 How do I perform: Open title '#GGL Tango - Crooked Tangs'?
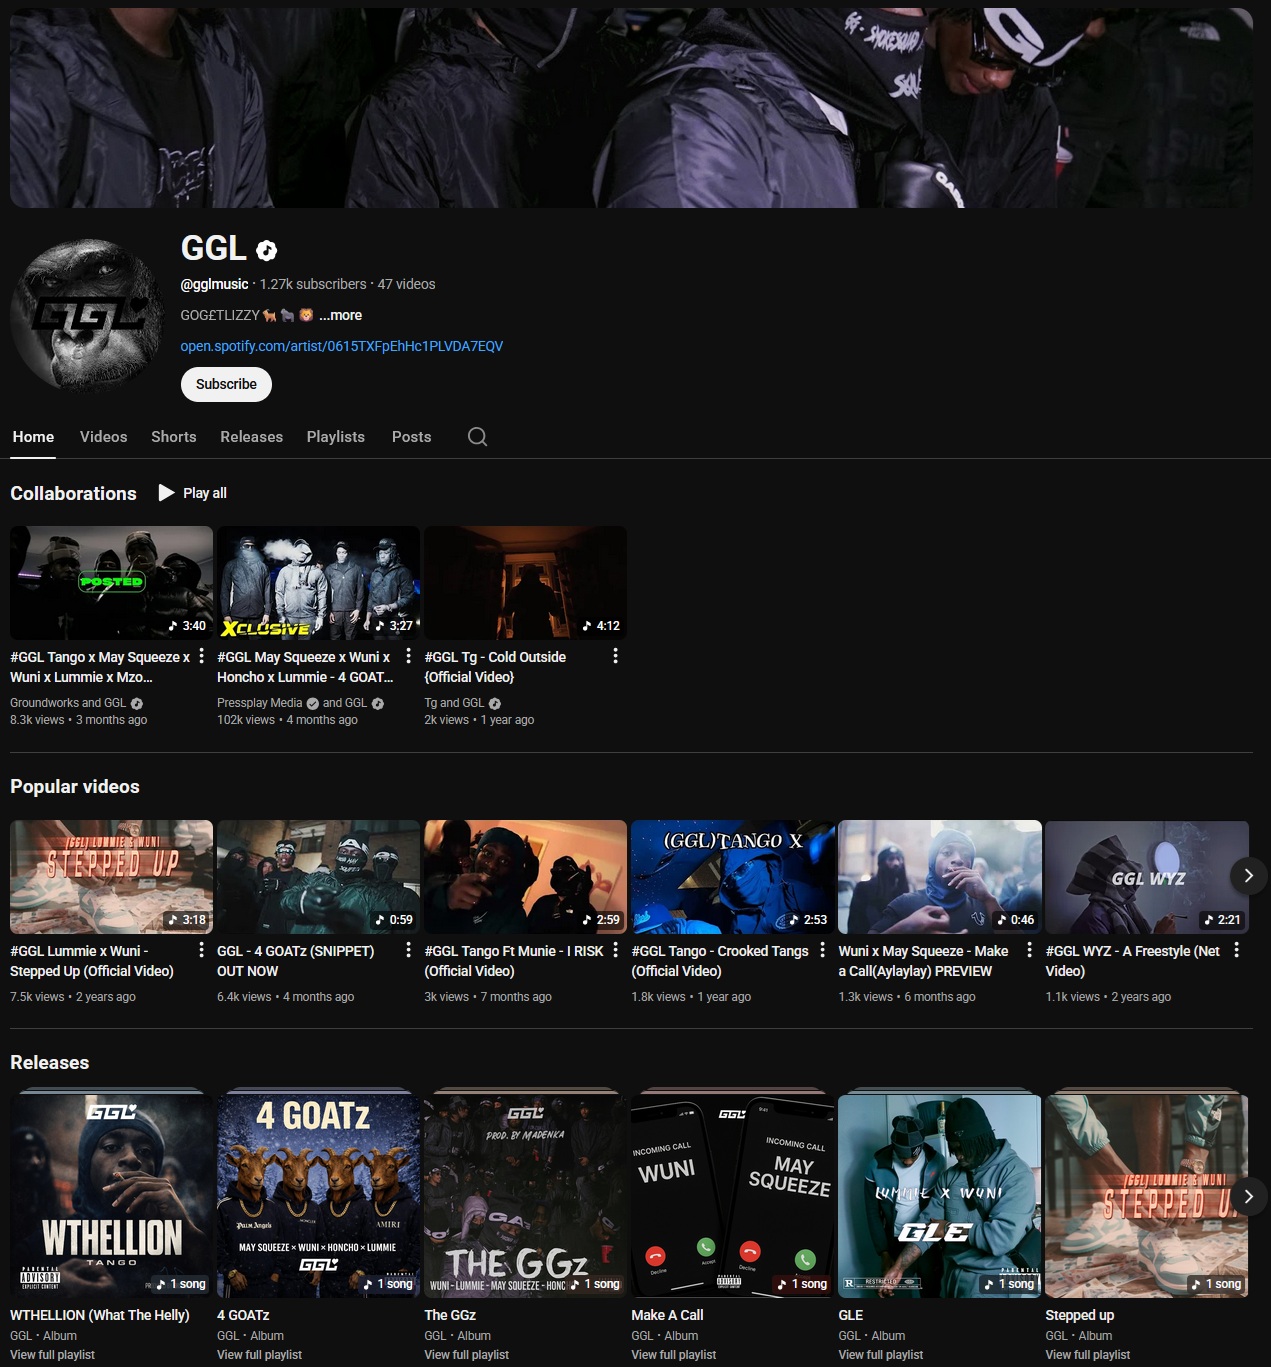720,961
